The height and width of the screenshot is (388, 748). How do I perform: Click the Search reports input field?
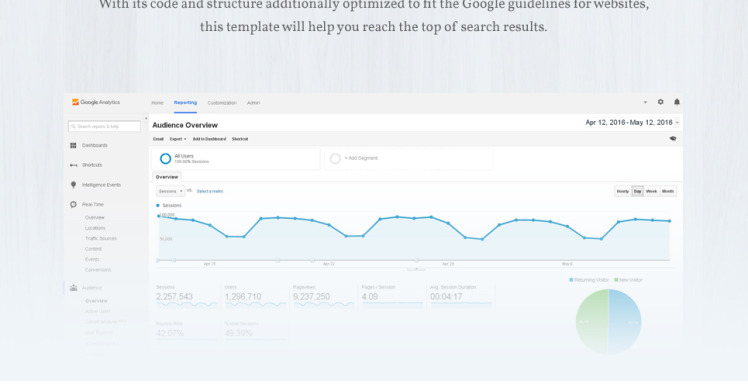[104, 126]
